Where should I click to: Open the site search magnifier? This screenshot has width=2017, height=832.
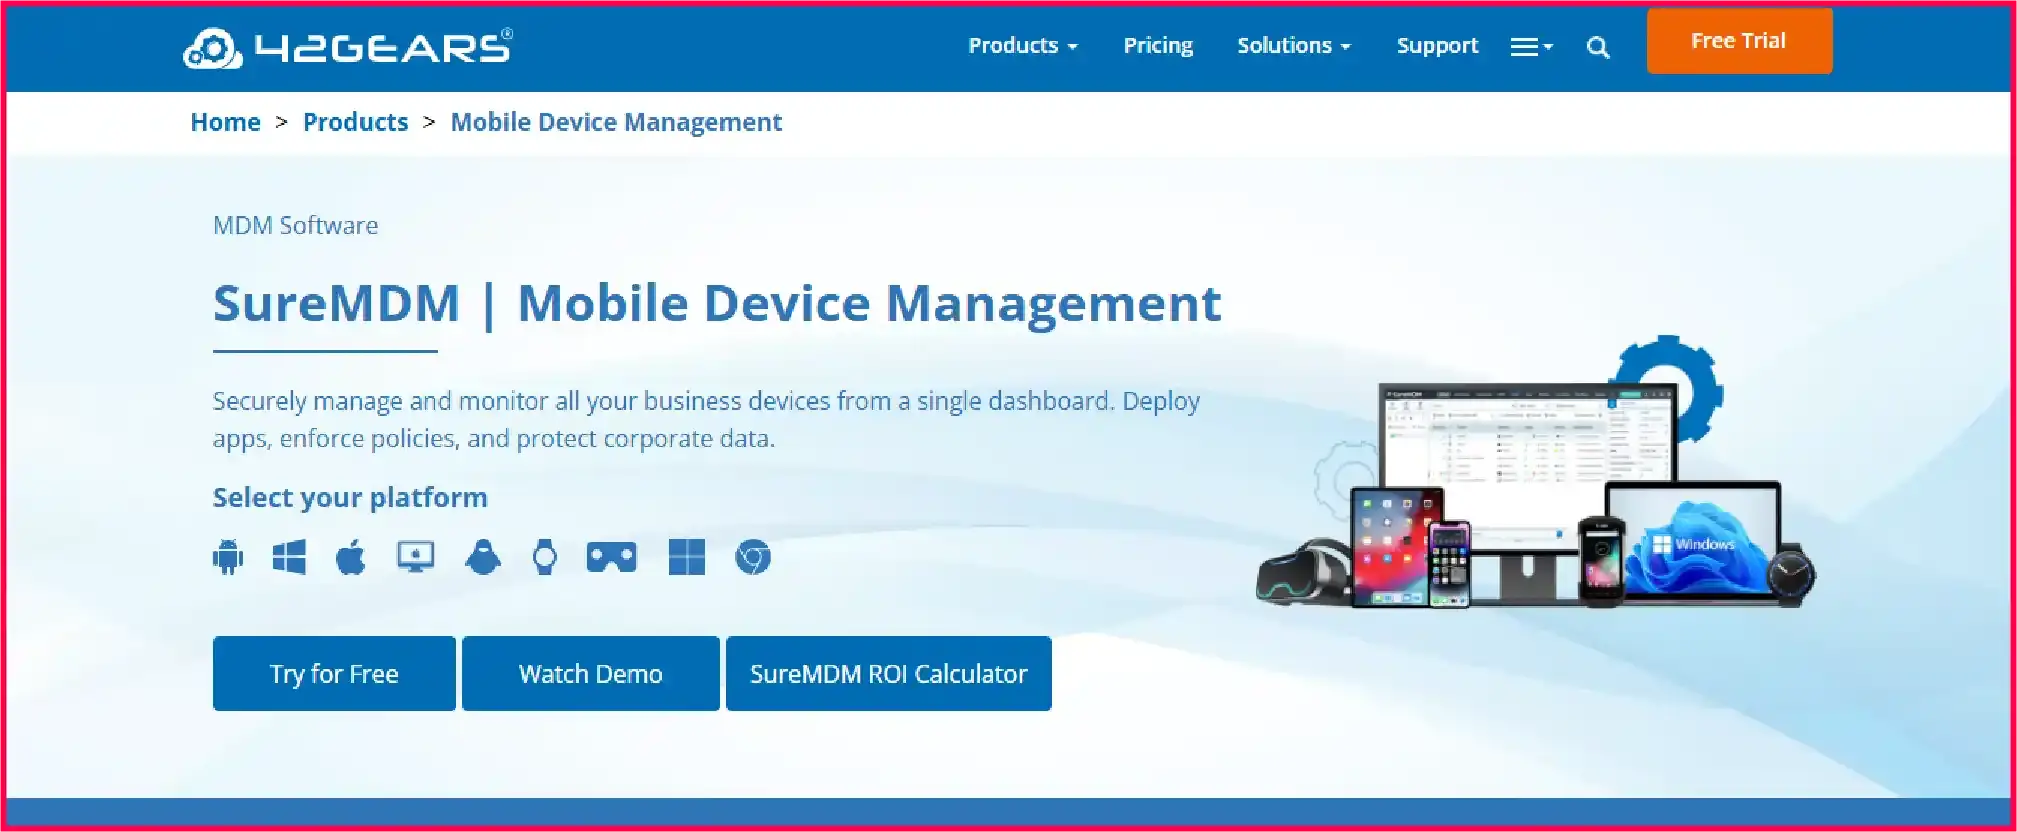click(x=1598, y=47)
